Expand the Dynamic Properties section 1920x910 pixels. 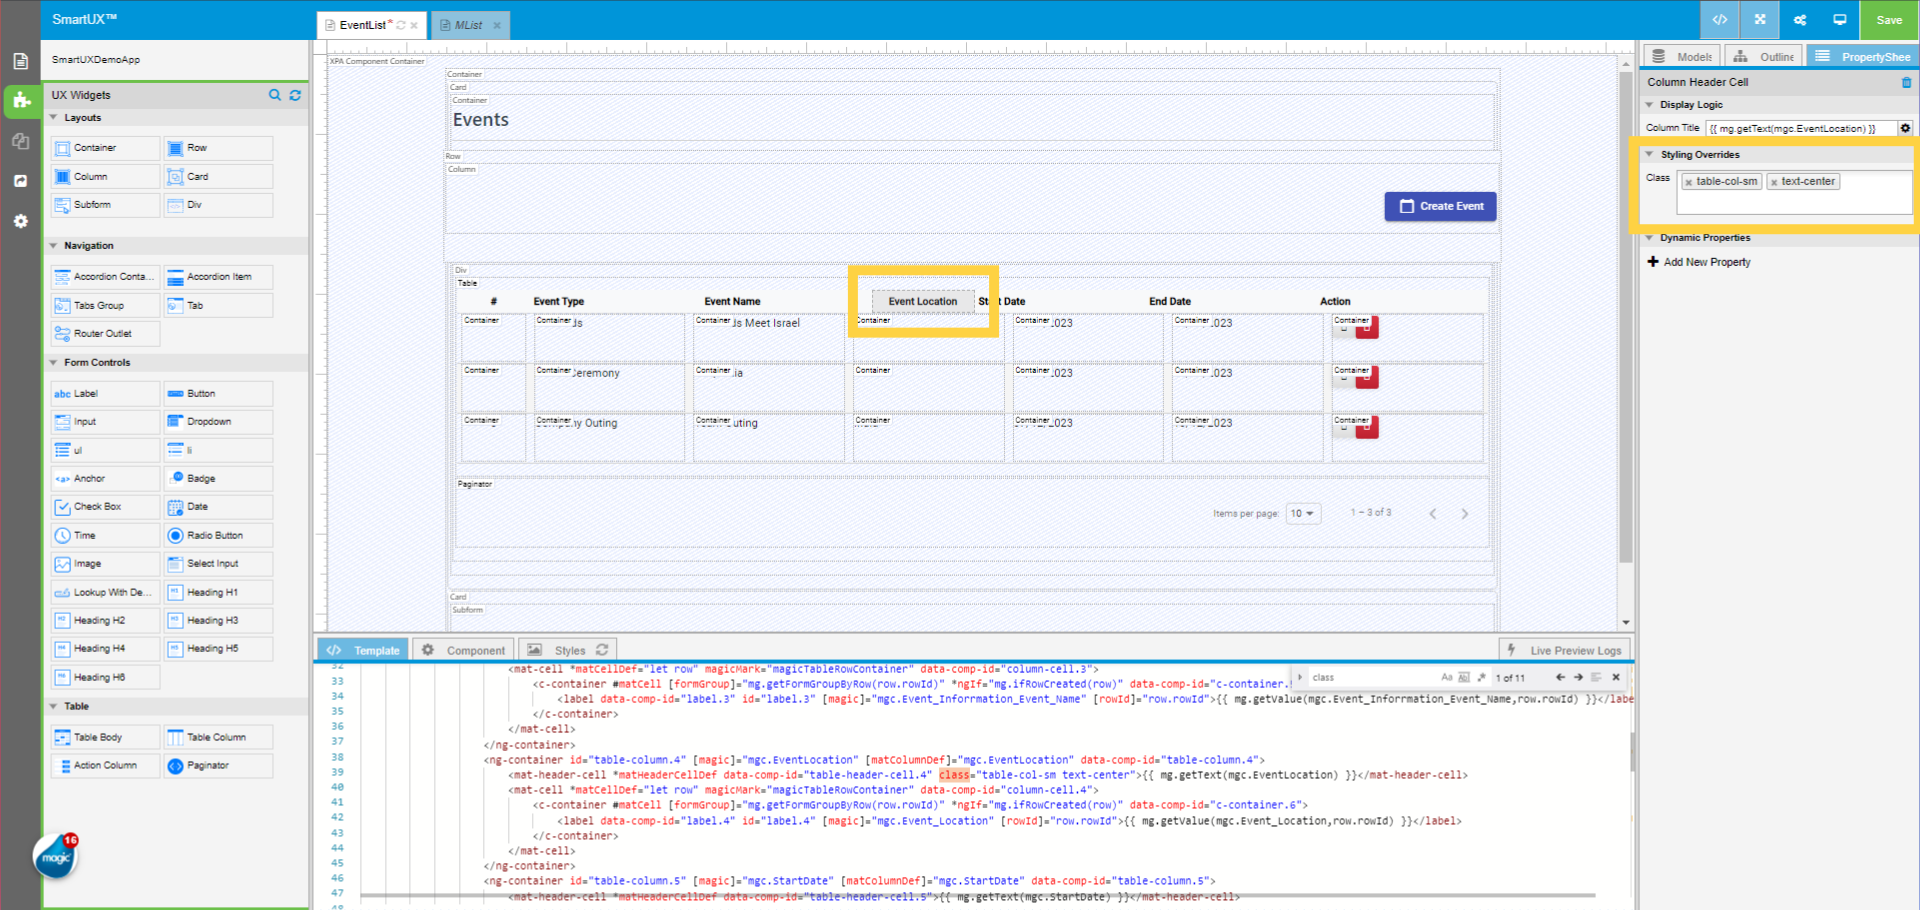pos(1649,238)
